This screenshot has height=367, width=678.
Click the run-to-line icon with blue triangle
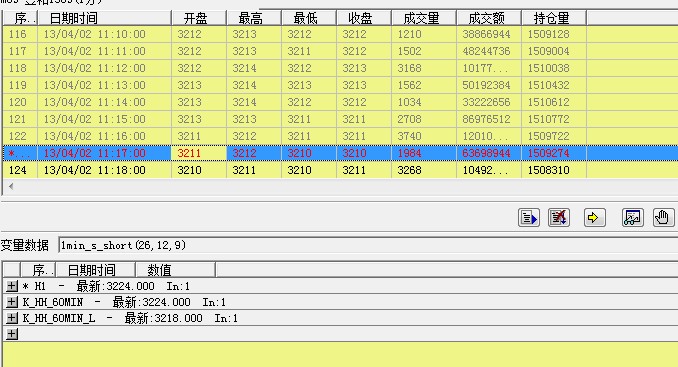click(x=528, y=217)
